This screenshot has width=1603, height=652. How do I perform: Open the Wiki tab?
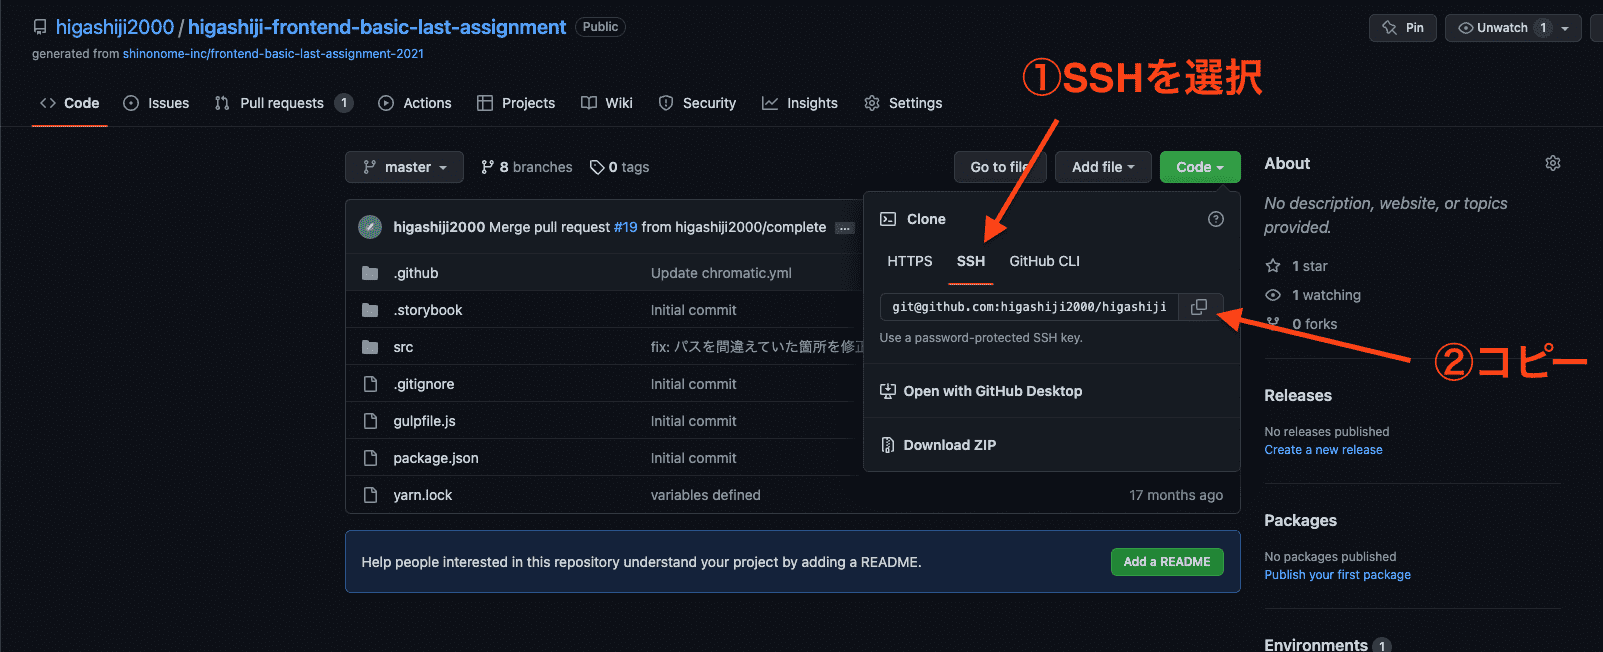(607, 103)
